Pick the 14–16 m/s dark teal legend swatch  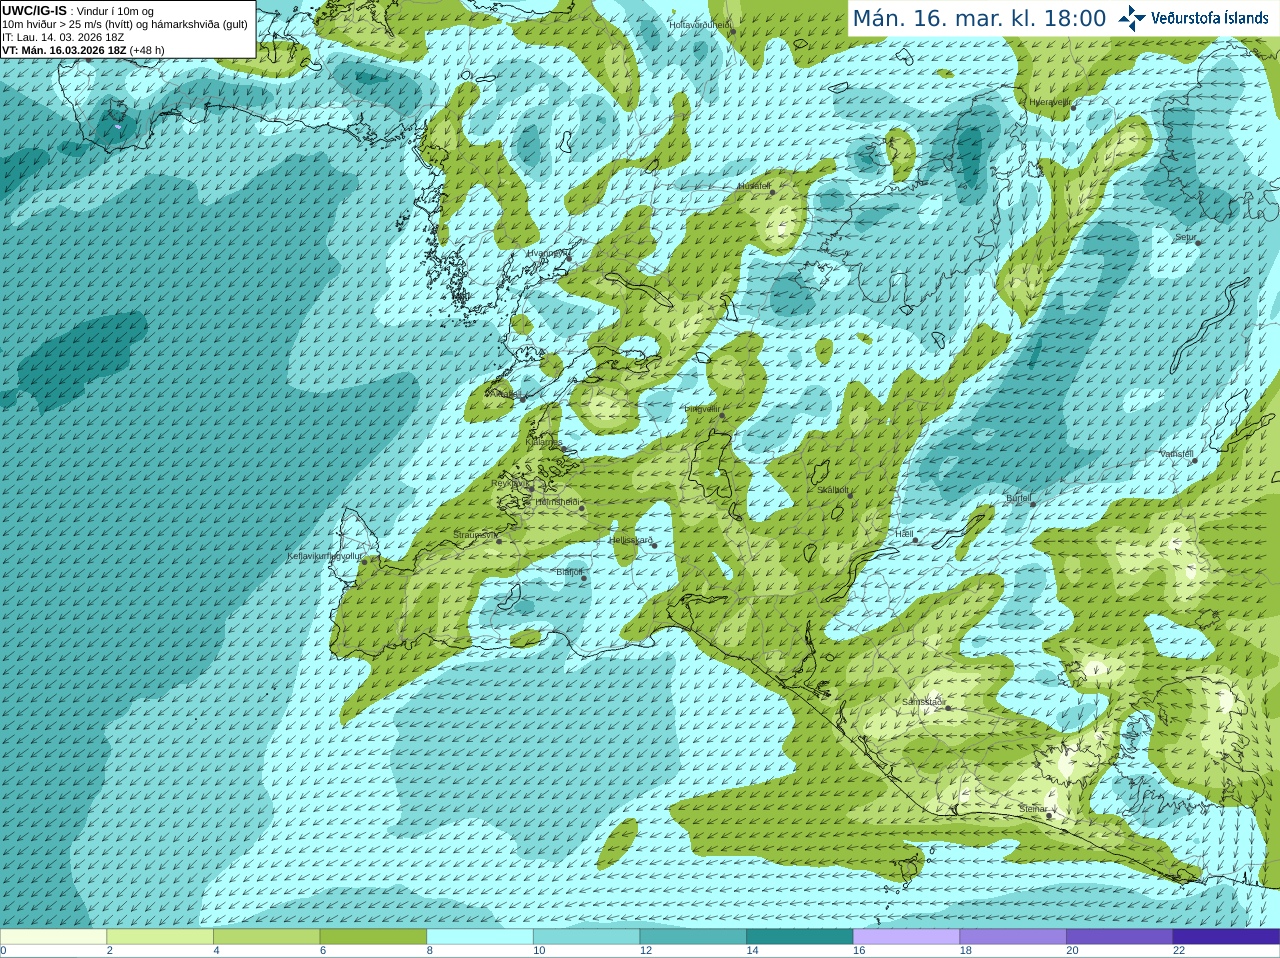(800, 937)
